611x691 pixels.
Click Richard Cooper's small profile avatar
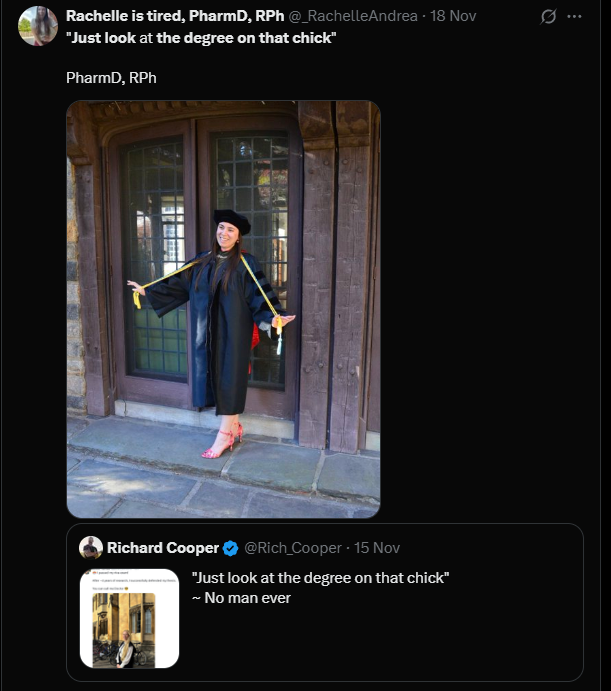[91, 547]
